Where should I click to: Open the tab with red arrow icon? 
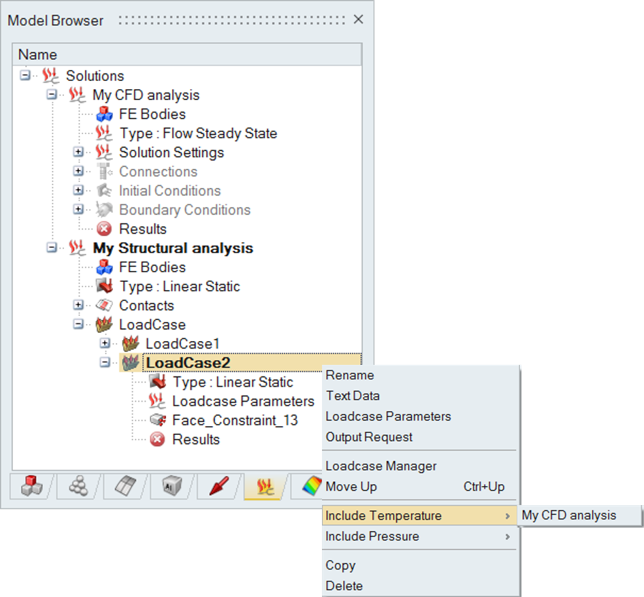click(x=219, y=487)
